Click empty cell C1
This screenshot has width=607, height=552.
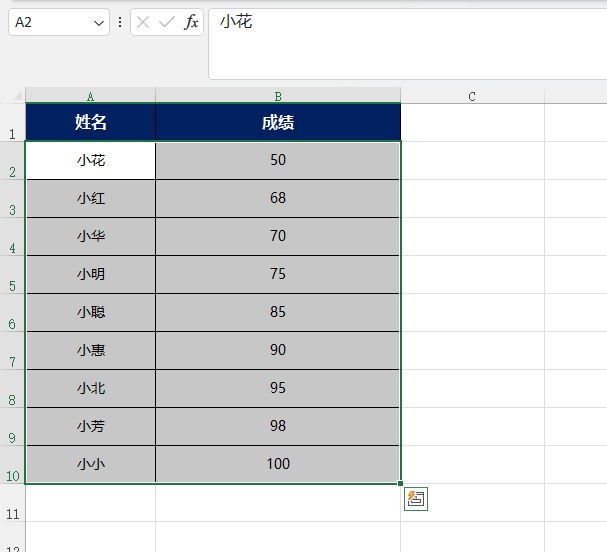coord(473,122)
